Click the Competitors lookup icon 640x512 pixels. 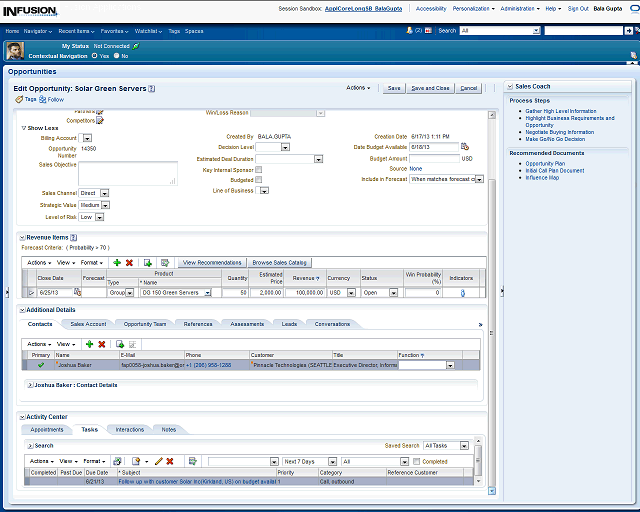[100, 121]
